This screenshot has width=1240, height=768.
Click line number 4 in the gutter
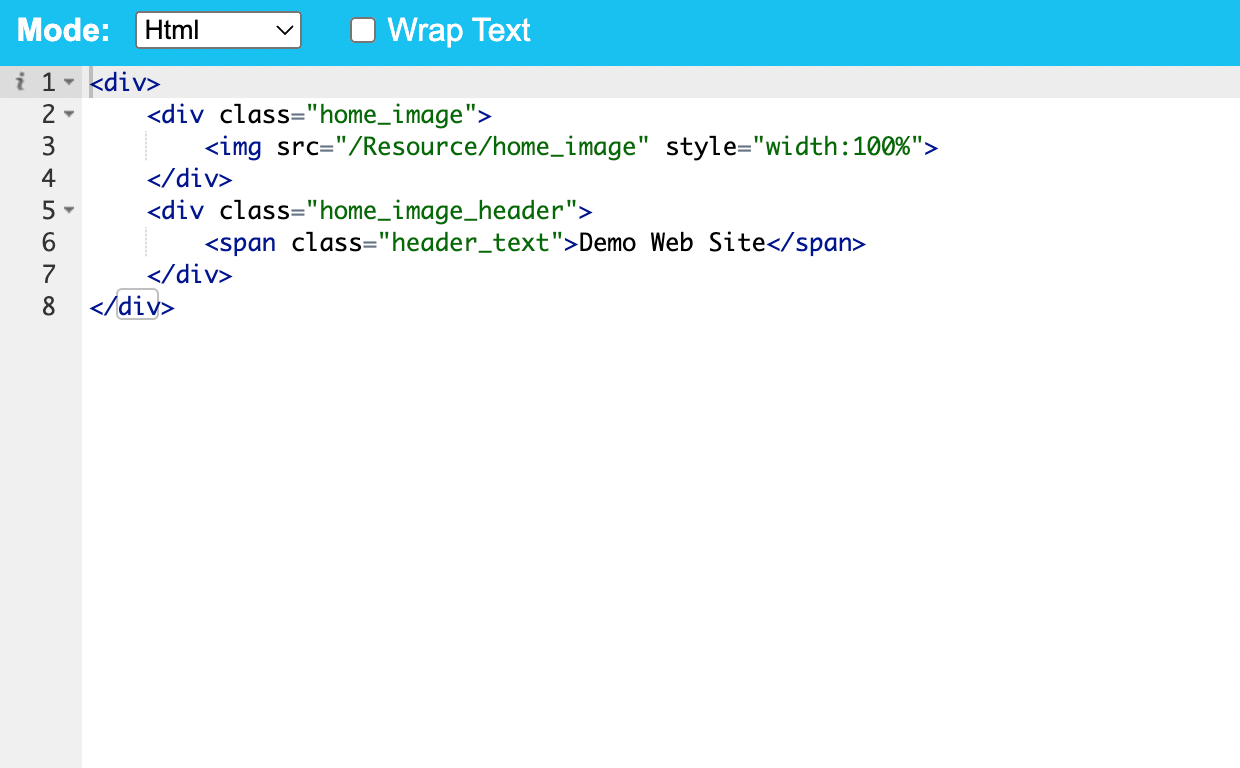pos(48,179)
